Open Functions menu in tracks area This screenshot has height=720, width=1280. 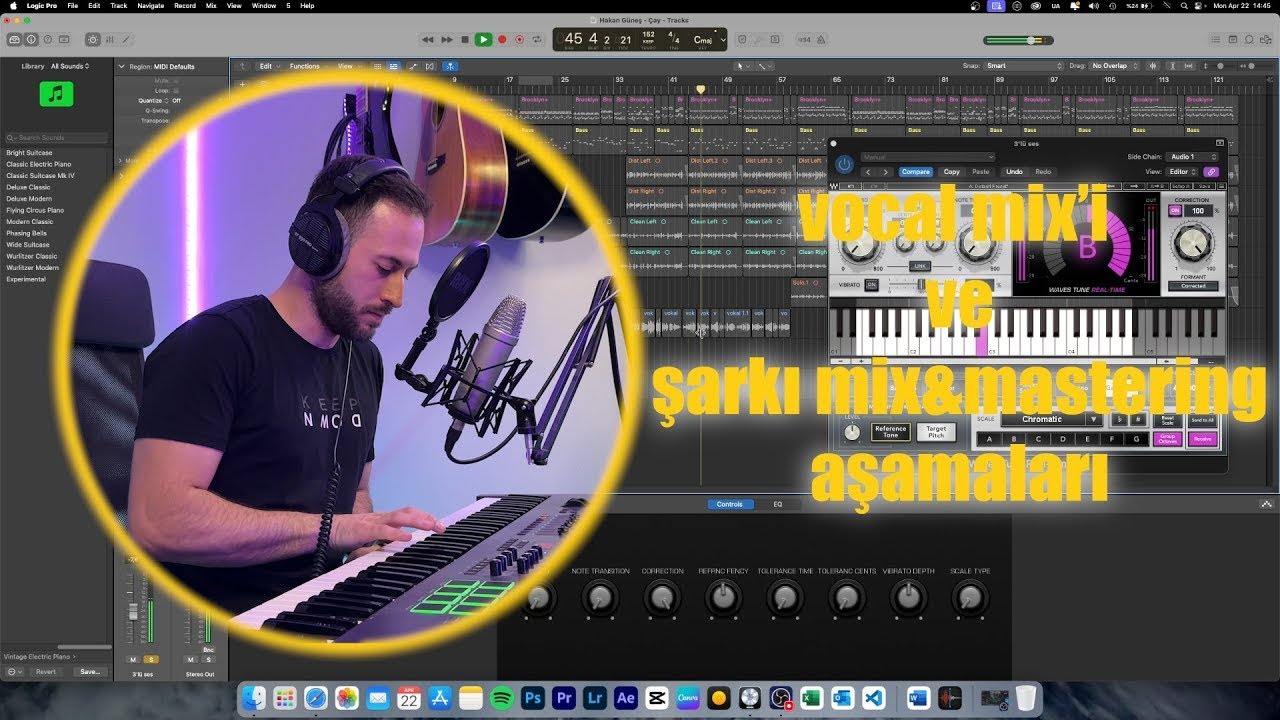click(307, 66)
